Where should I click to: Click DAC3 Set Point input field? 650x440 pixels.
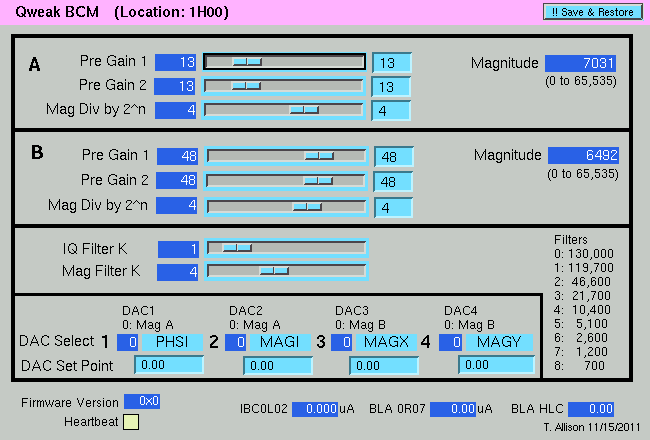pos(384,366)
